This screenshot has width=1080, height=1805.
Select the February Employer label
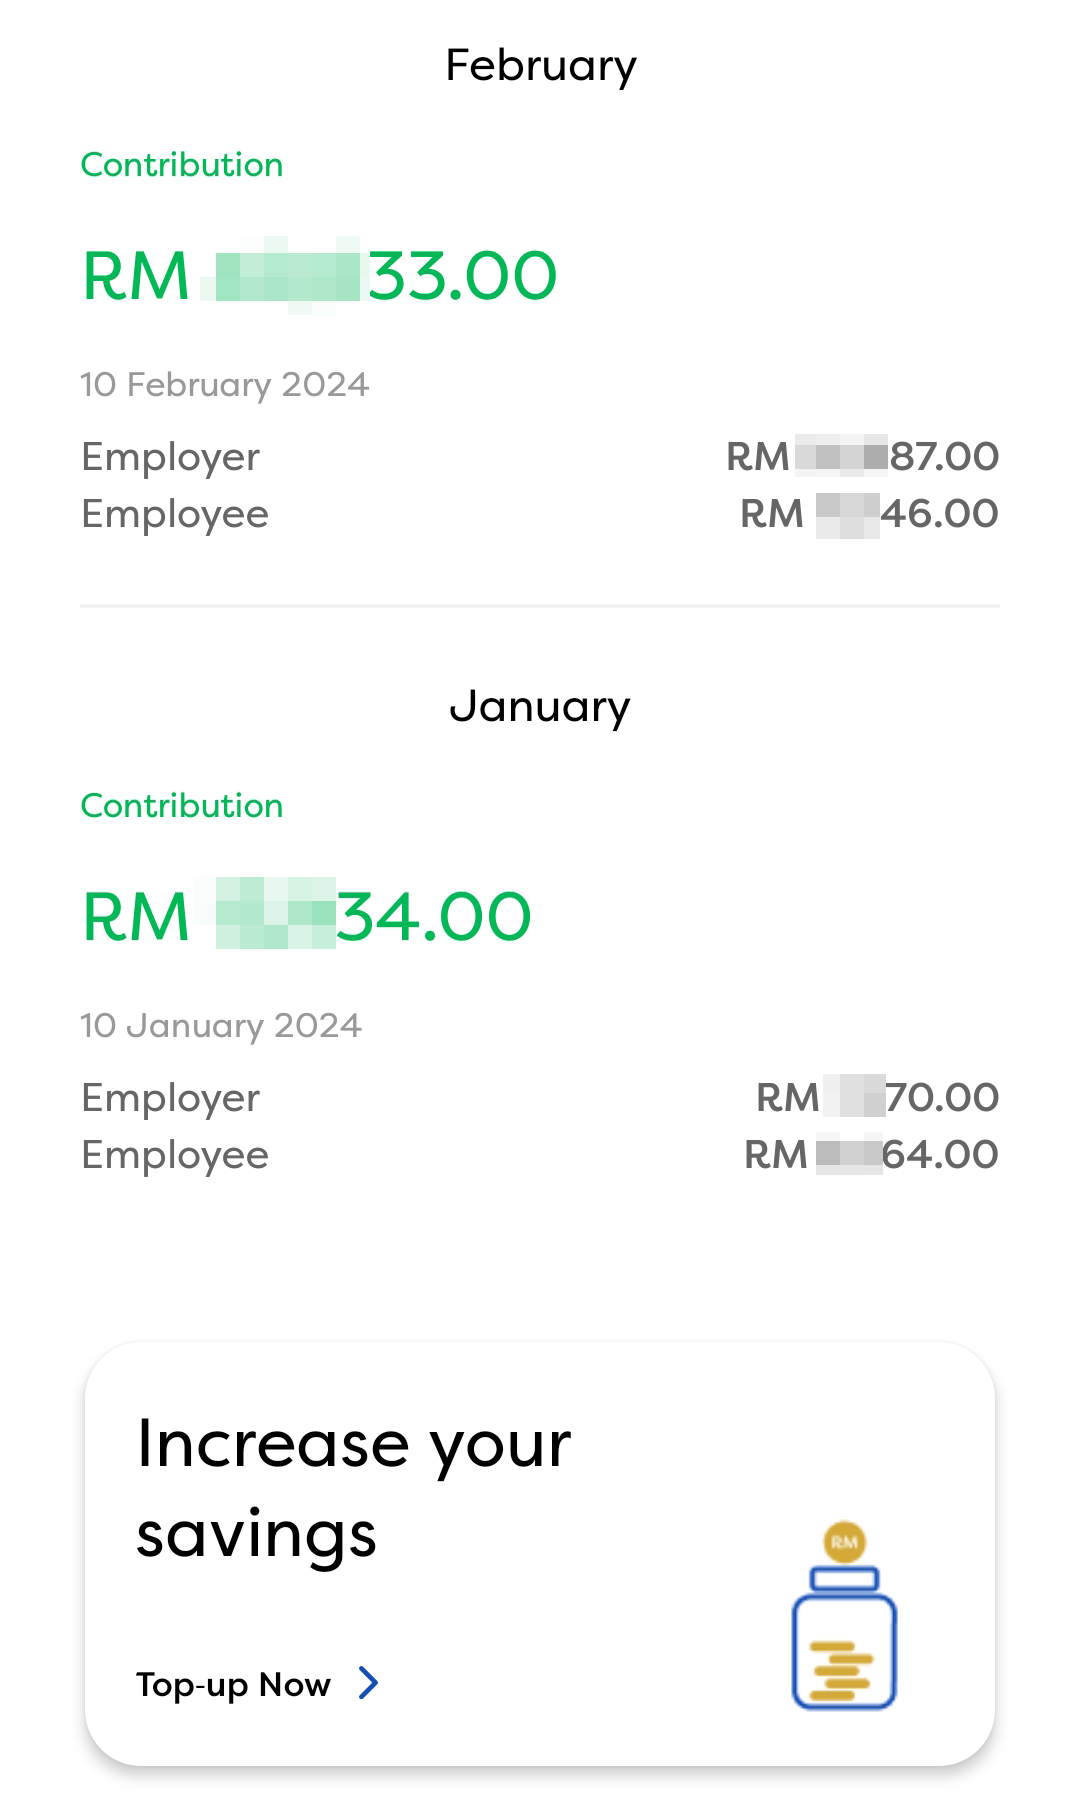coord(171,457)
